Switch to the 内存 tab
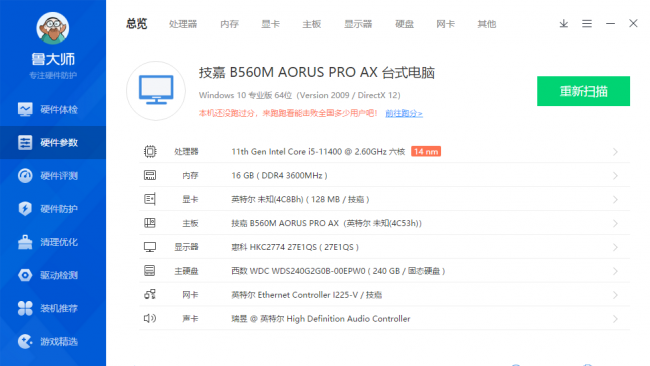The image size is (650, 366). 229,24
